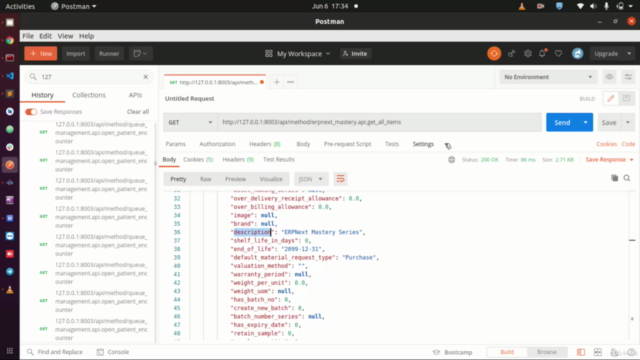Switch to the response Cookies (5) tab
Screen dimensions: 640x360
click(198, 160)
